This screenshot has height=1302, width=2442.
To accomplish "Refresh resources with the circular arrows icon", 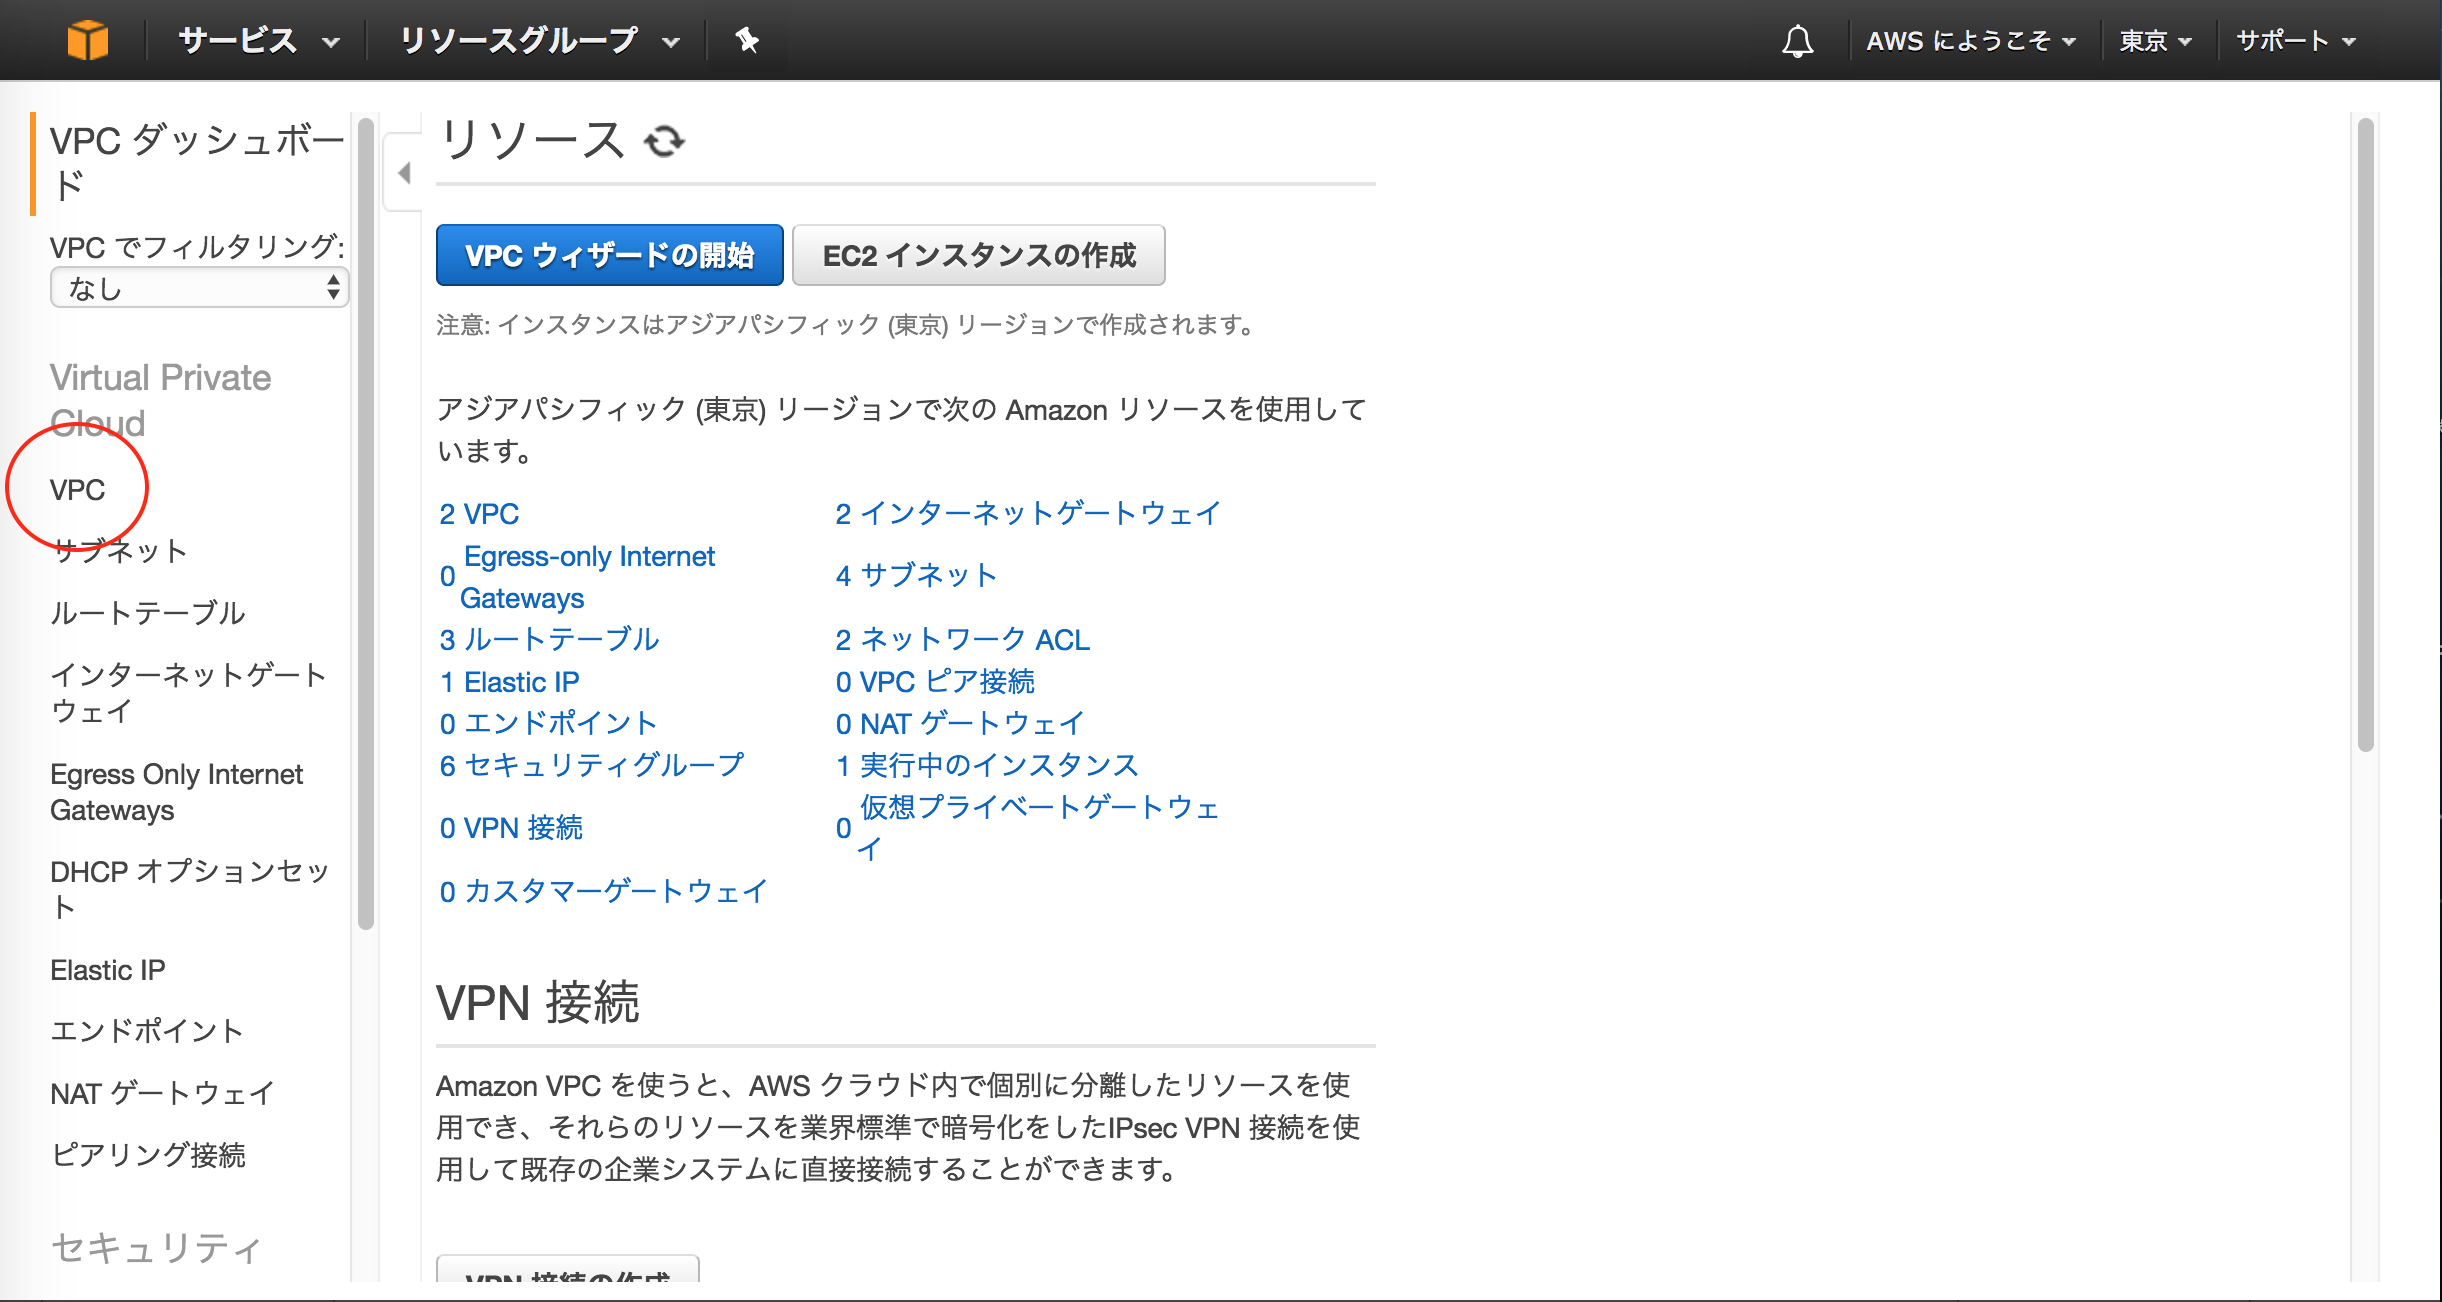I will coord(664,141).
